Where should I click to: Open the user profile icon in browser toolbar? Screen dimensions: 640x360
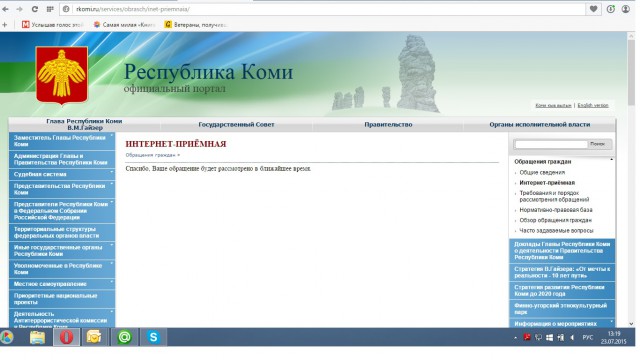point(626,9)
